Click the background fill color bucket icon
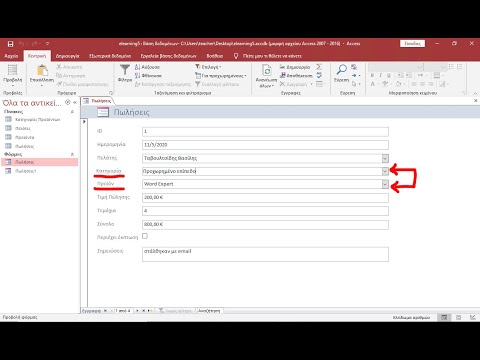This screenshot has height=360, width=480. coord(398,84)
